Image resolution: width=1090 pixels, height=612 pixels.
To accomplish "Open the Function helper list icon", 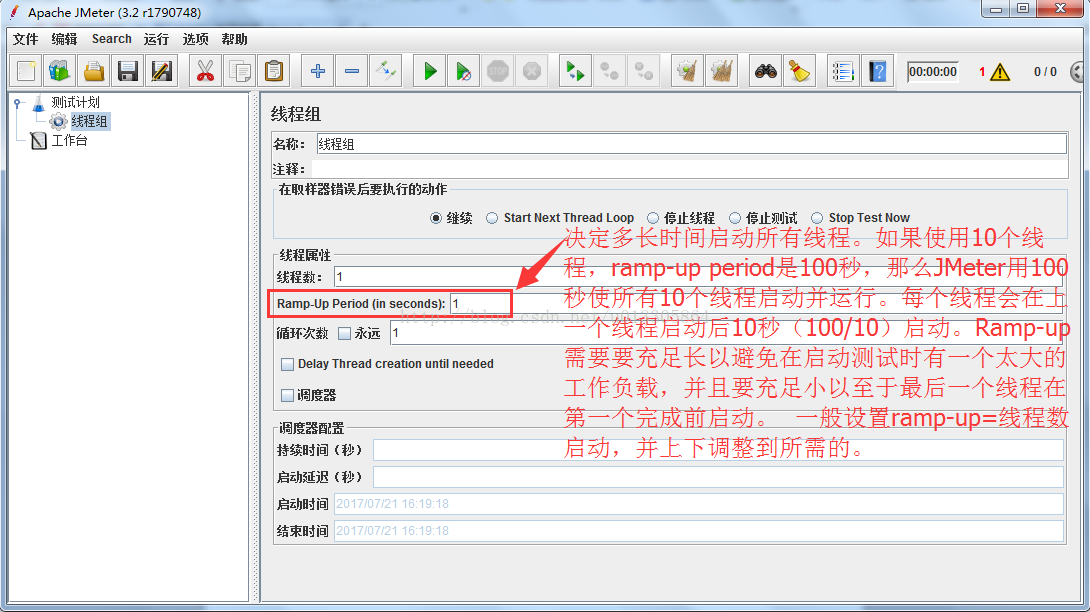I will (843, 71).
